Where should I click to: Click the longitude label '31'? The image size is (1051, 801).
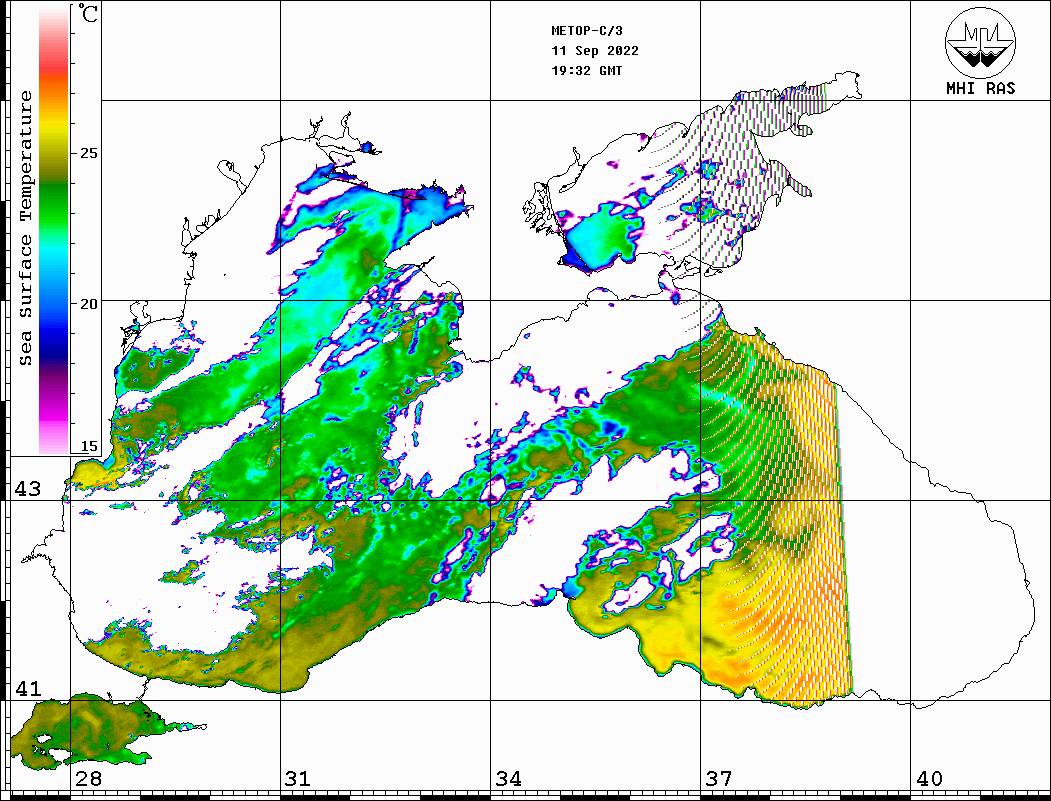coord(298,778)
